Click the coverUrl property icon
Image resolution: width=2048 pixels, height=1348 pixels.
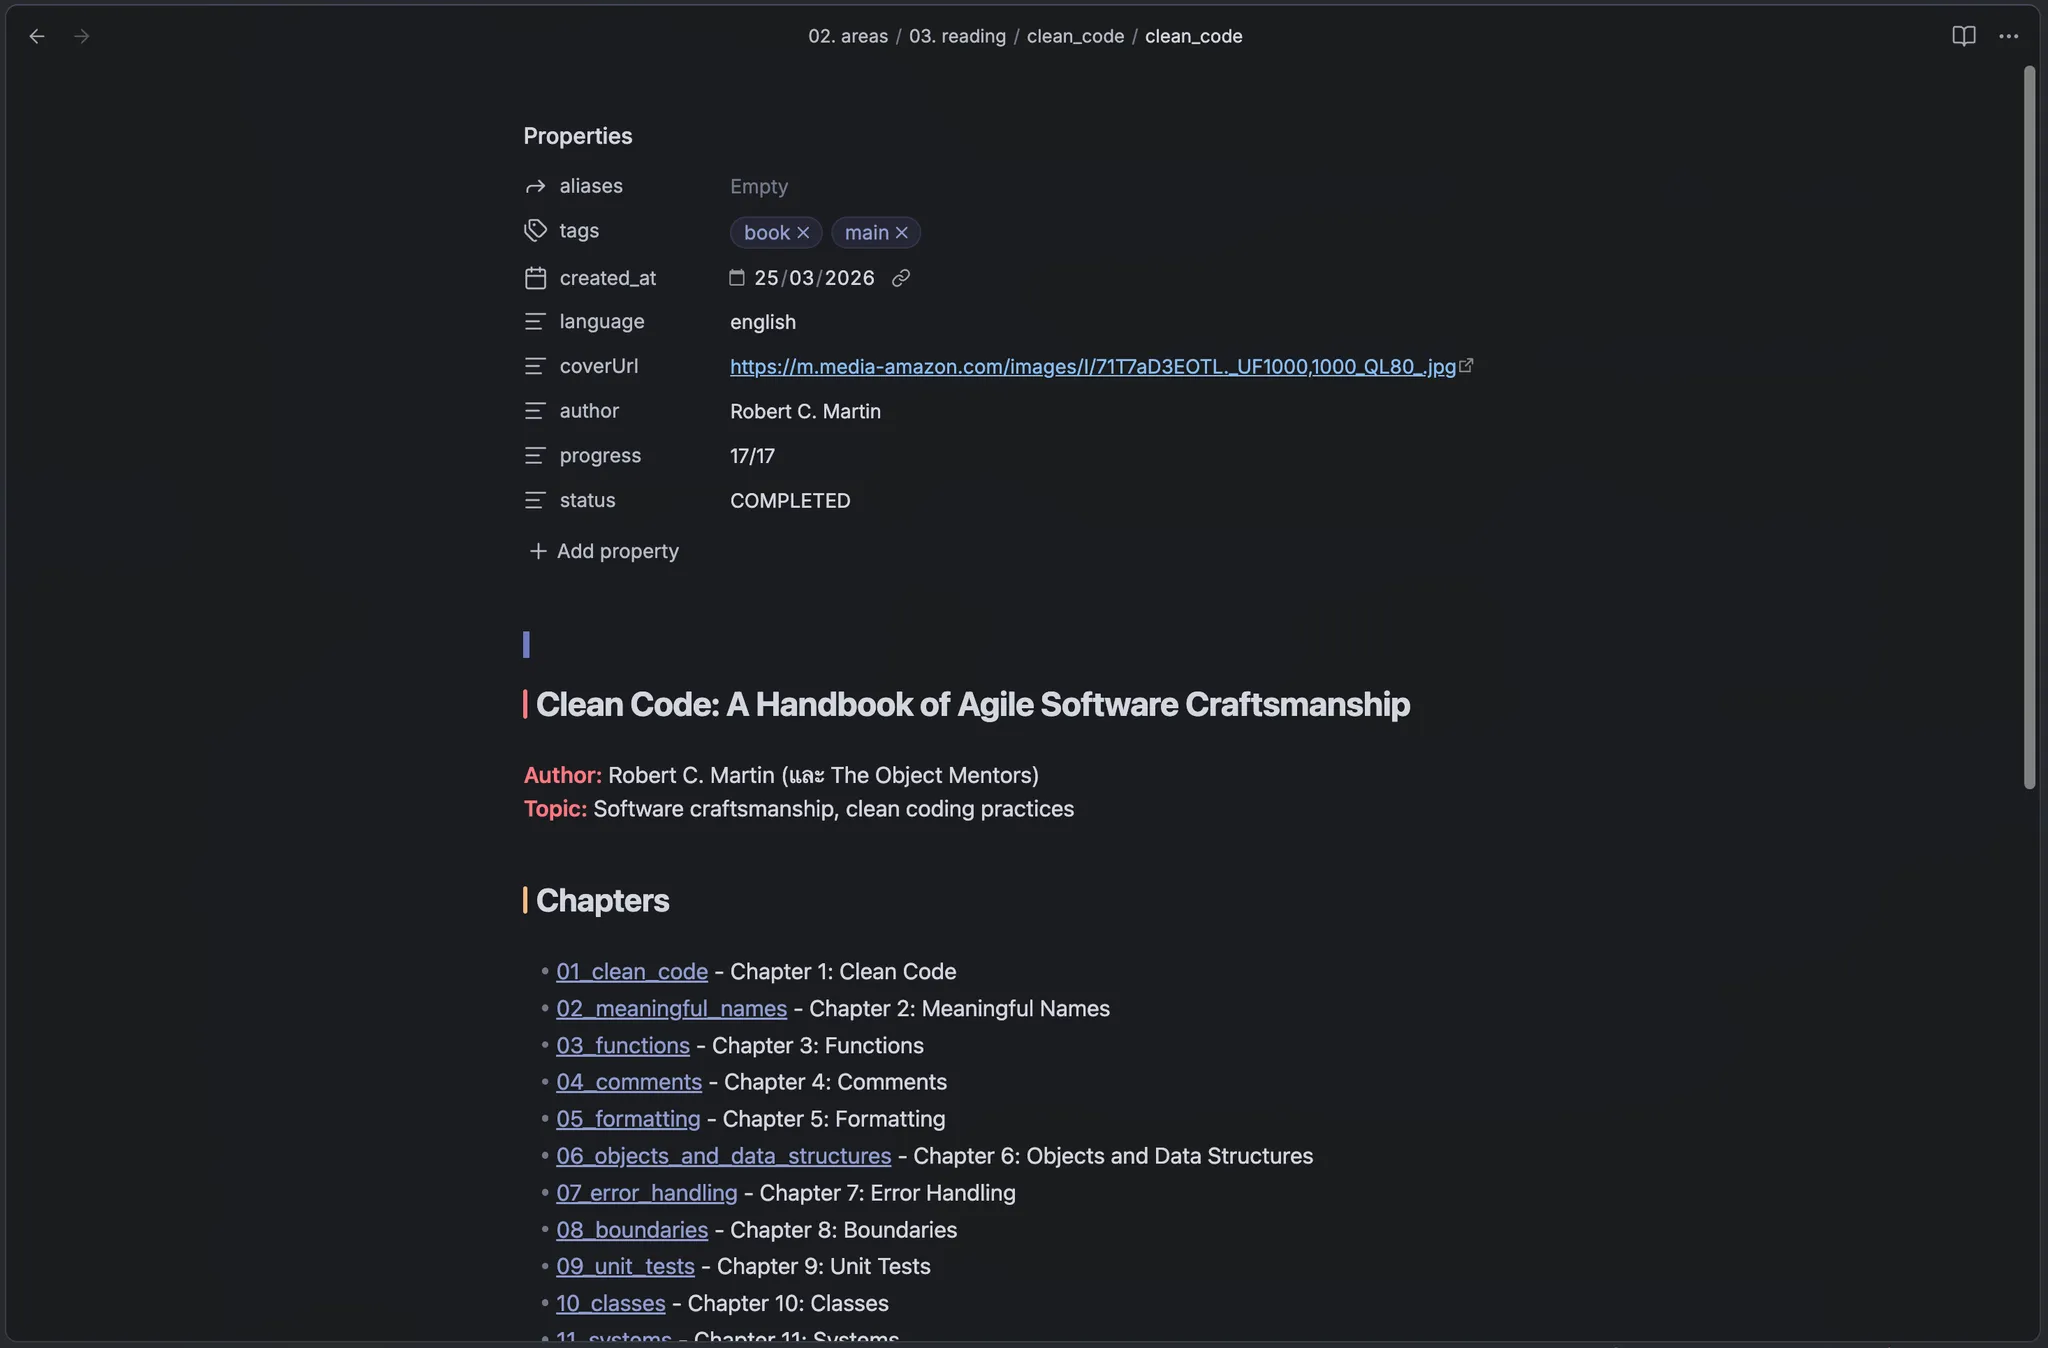coord(535,367)
